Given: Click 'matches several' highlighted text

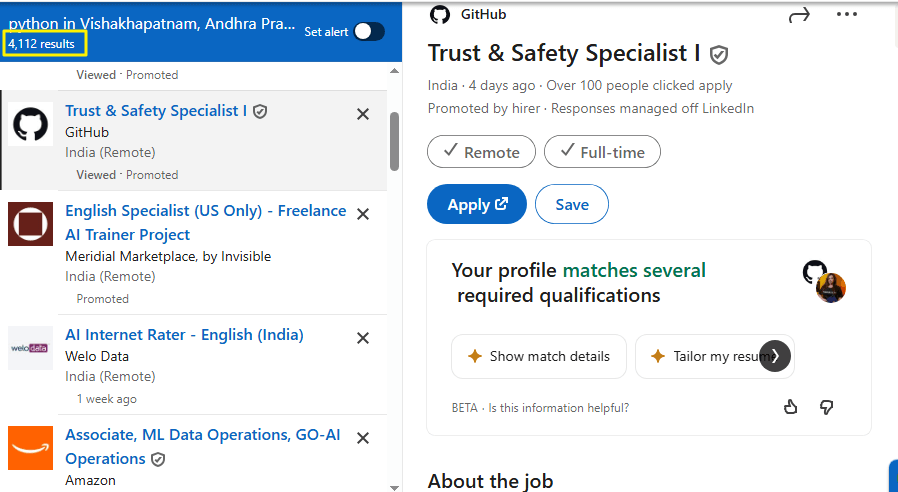Looking at the screenshot, I should coord(634,270).
